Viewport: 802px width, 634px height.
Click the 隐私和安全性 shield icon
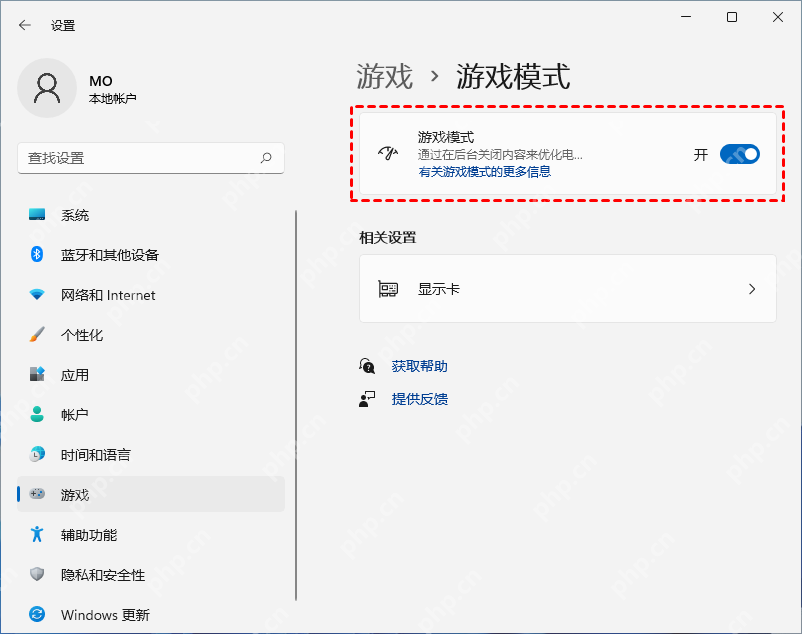click(37, 574)
